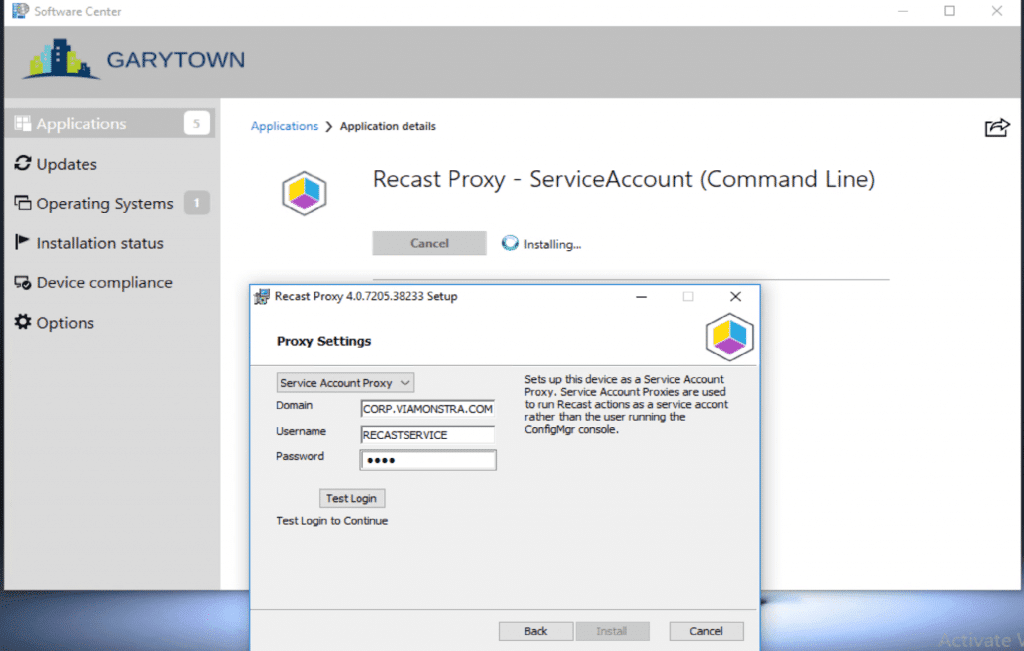Click the Installing progress spinner
The width and height of the screenshot is (1024, 651).
510,243
